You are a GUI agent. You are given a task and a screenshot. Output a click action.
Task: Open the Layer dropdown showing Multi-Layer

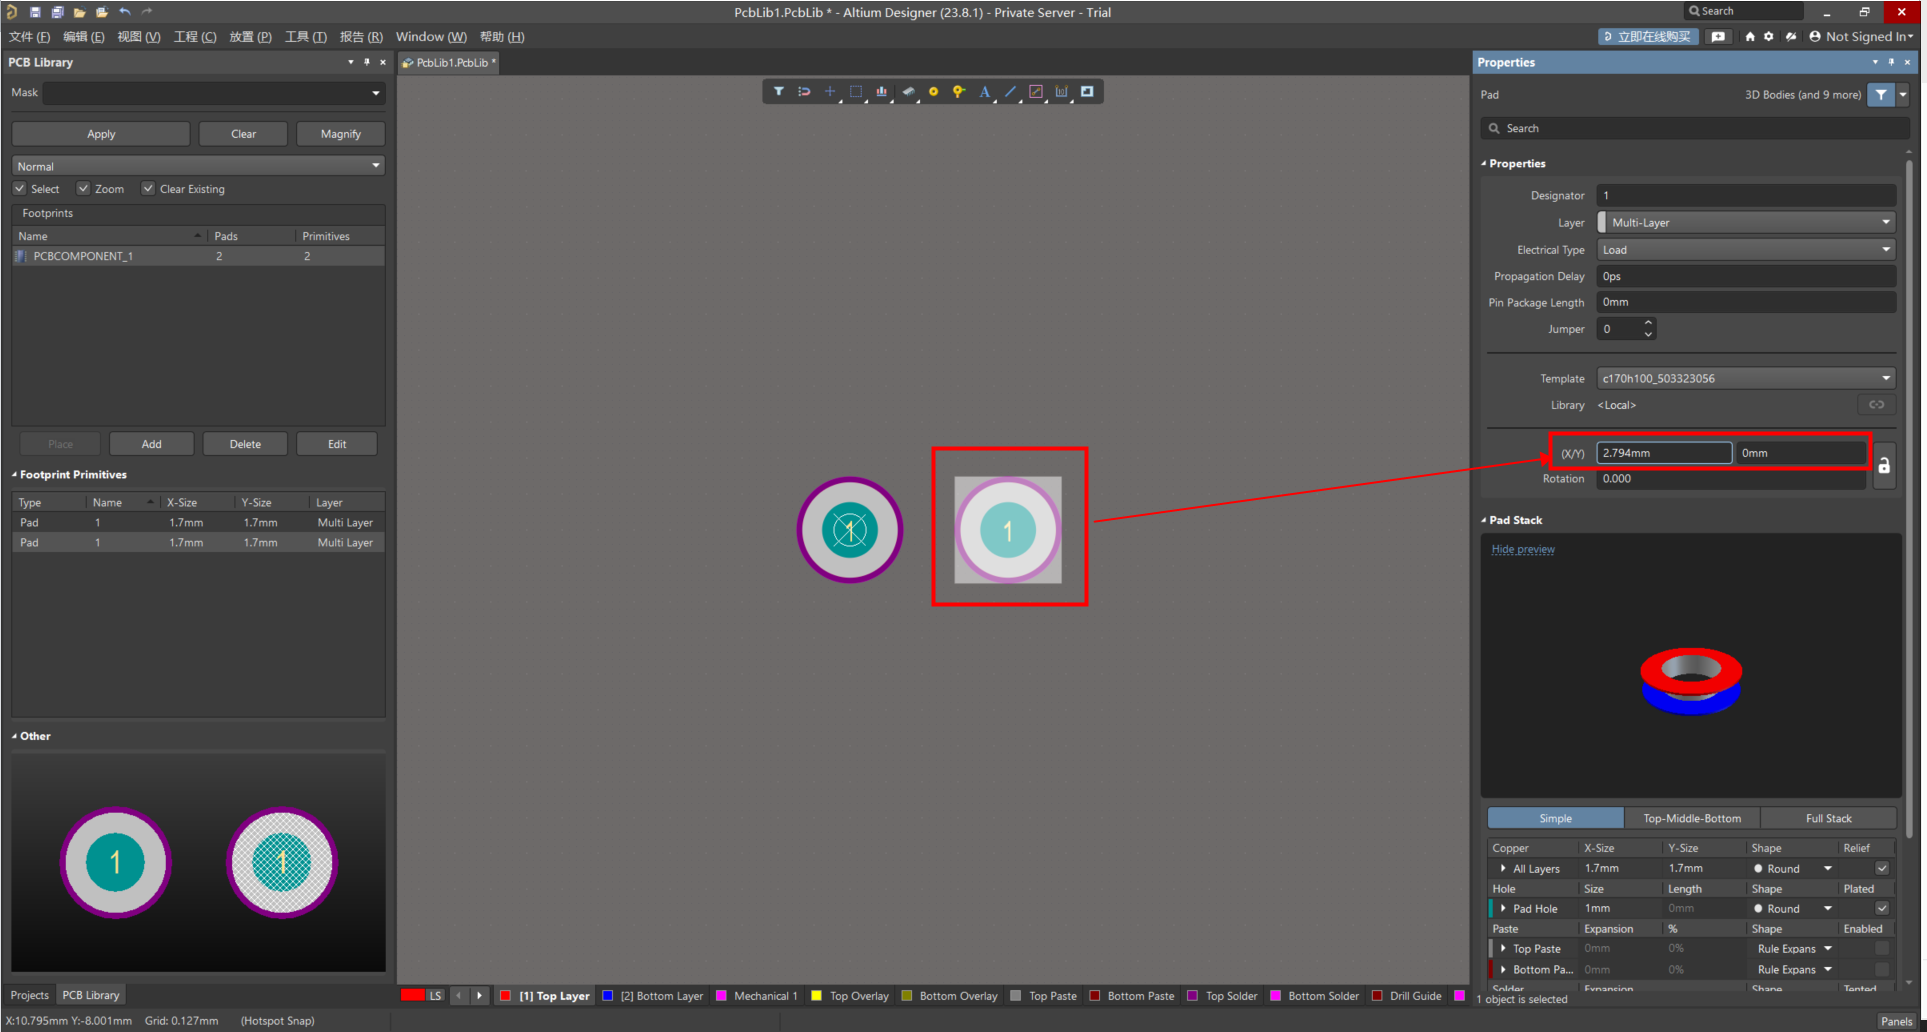coord(1745,223)
